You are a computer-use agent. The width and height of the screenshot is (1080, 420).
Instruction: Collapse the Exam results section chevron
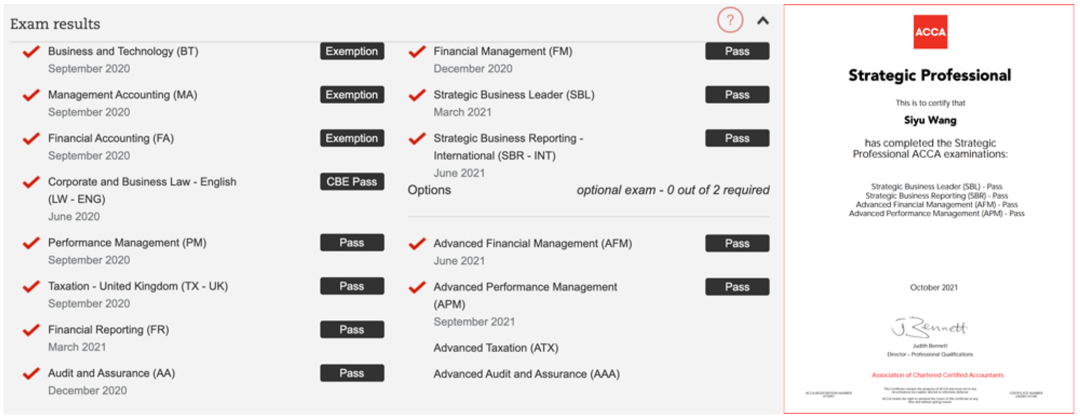(762, 21)
